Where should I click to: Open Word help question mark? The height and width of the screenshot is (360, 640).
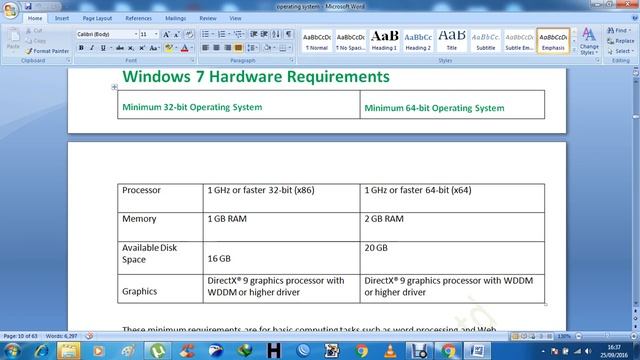pos(635,18)
